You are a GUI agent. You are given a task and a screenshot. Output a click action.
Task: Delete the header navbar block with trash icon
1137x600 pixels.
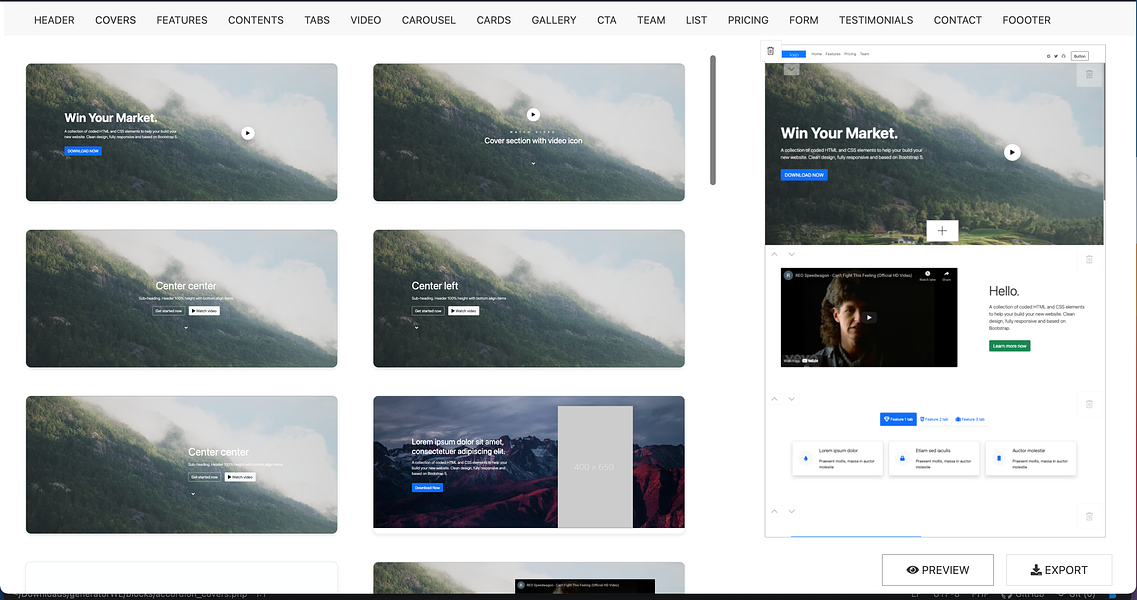[x=771, y=51]
